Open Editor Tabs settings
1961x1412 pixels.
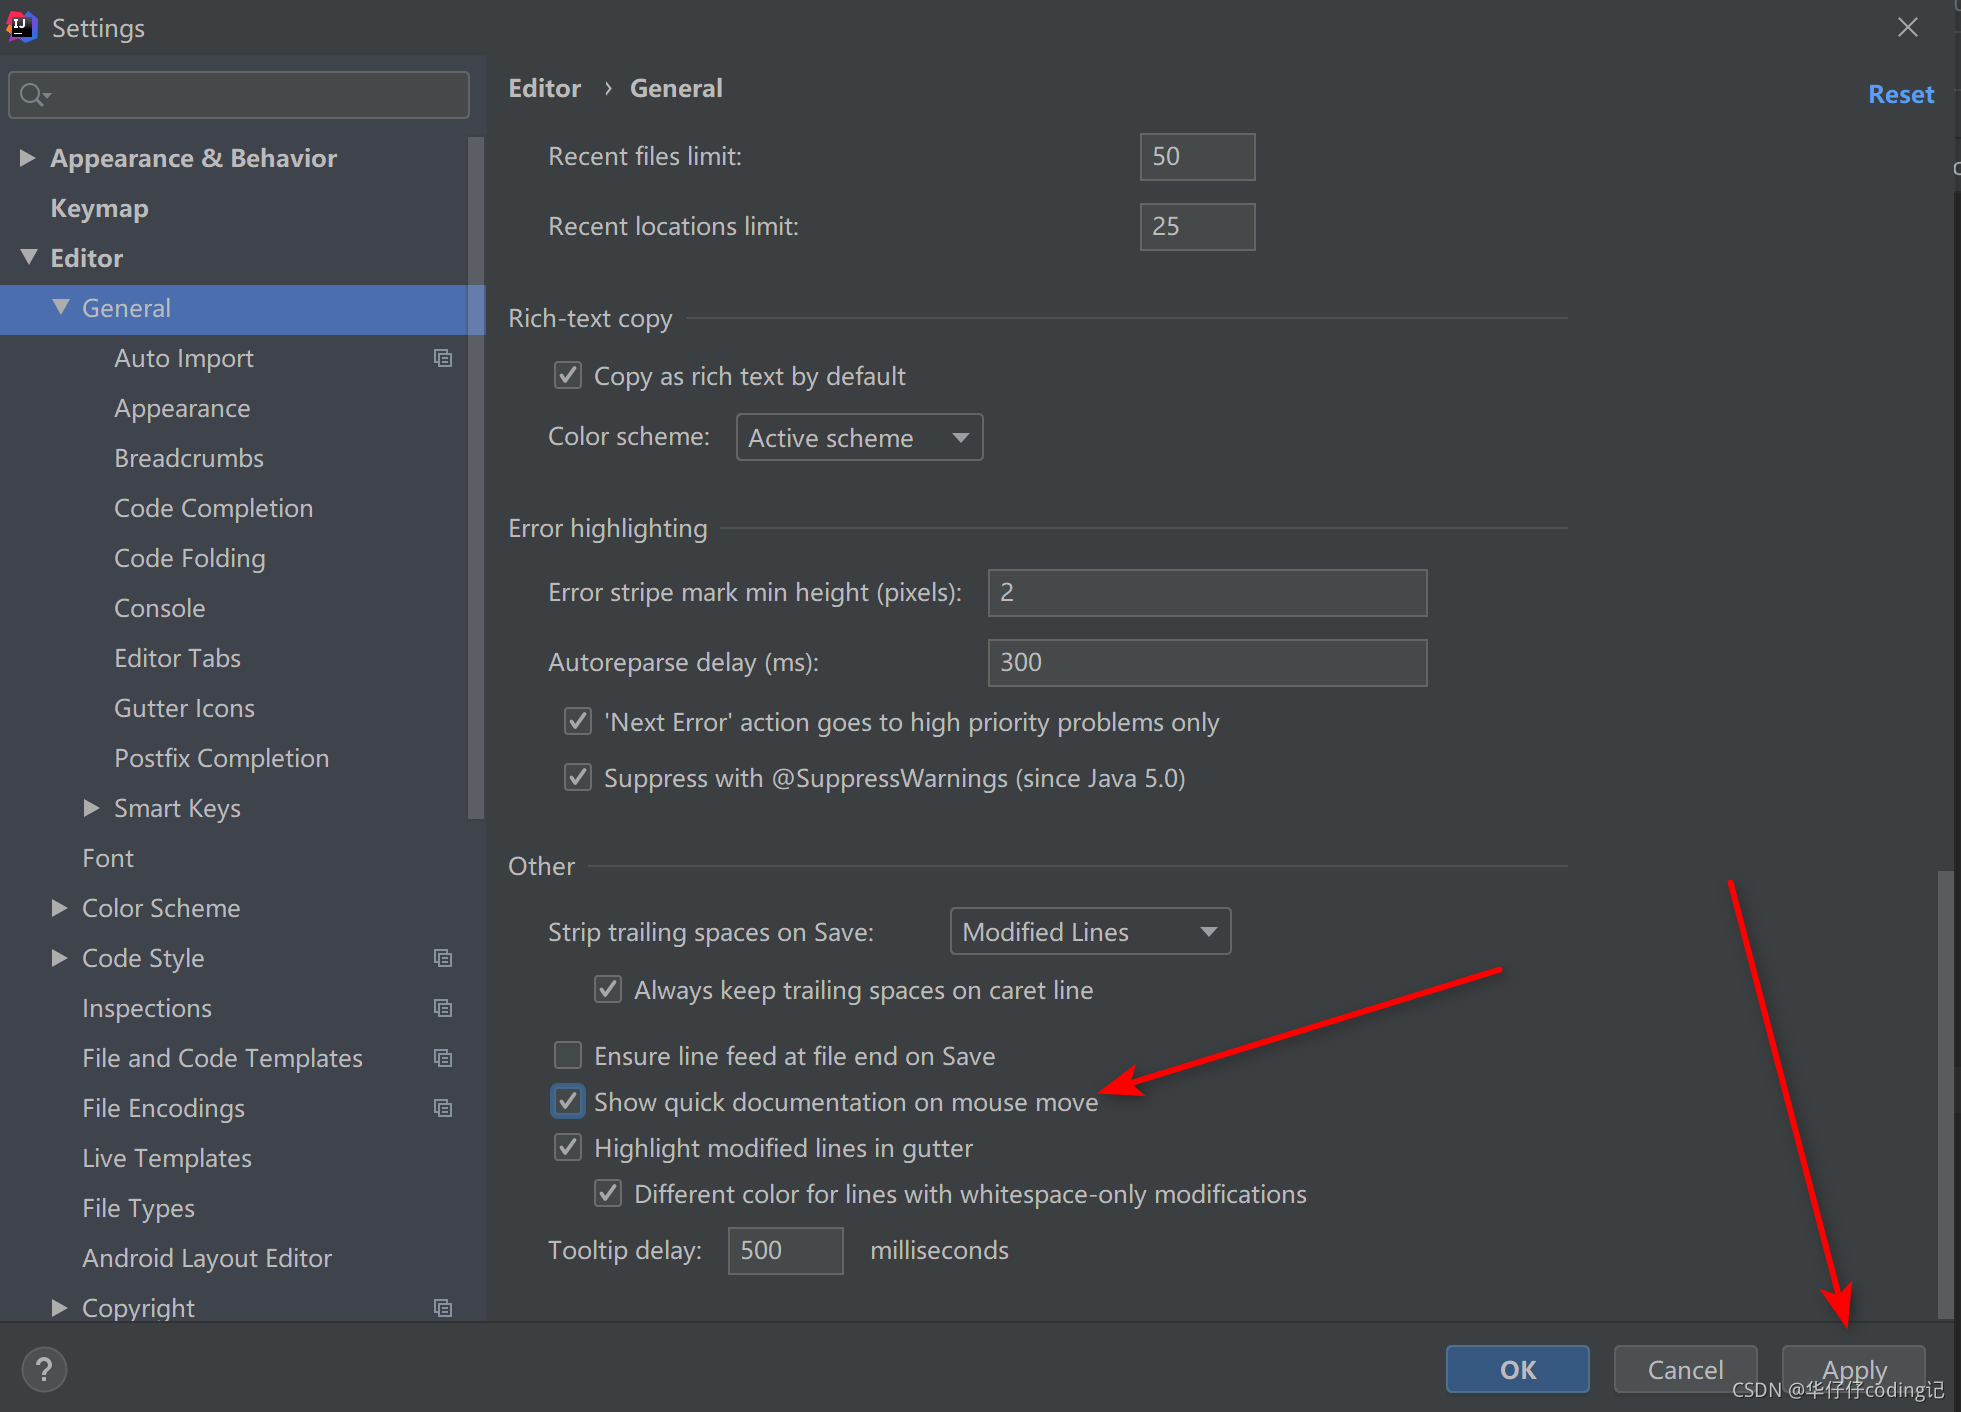click(x=177, y=658)
